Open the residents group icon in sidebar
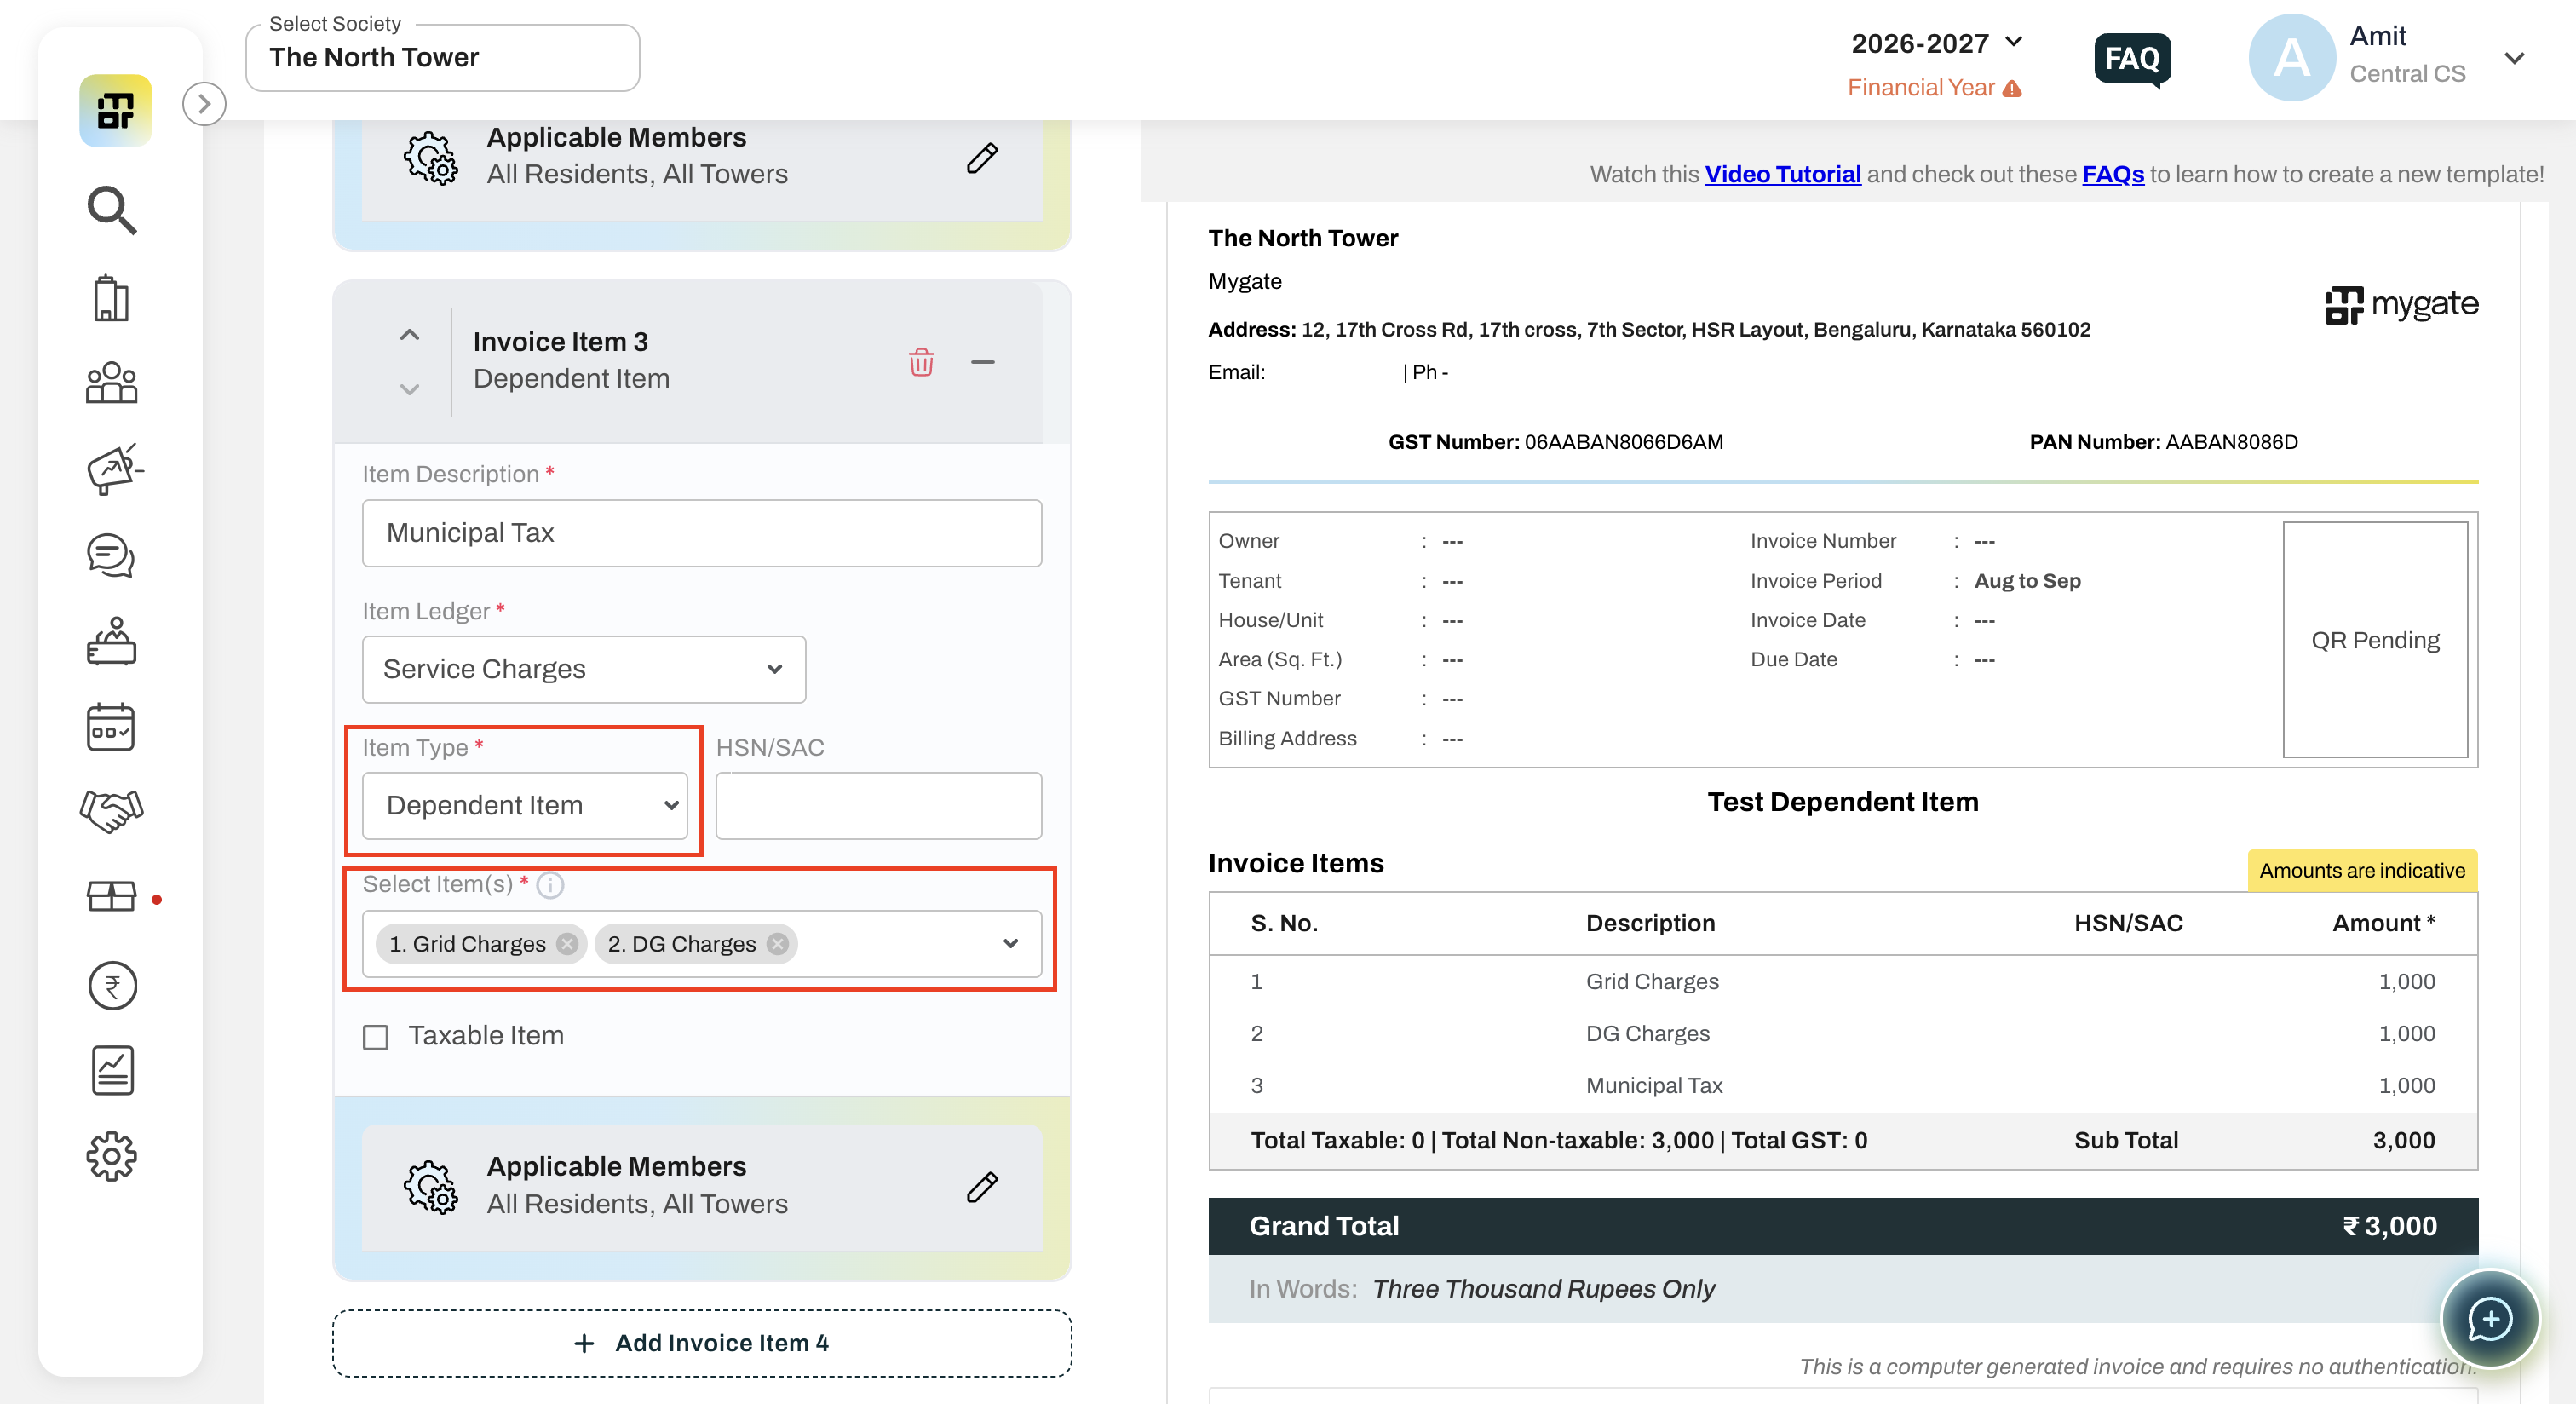2576x1404 pixels. 111,383
